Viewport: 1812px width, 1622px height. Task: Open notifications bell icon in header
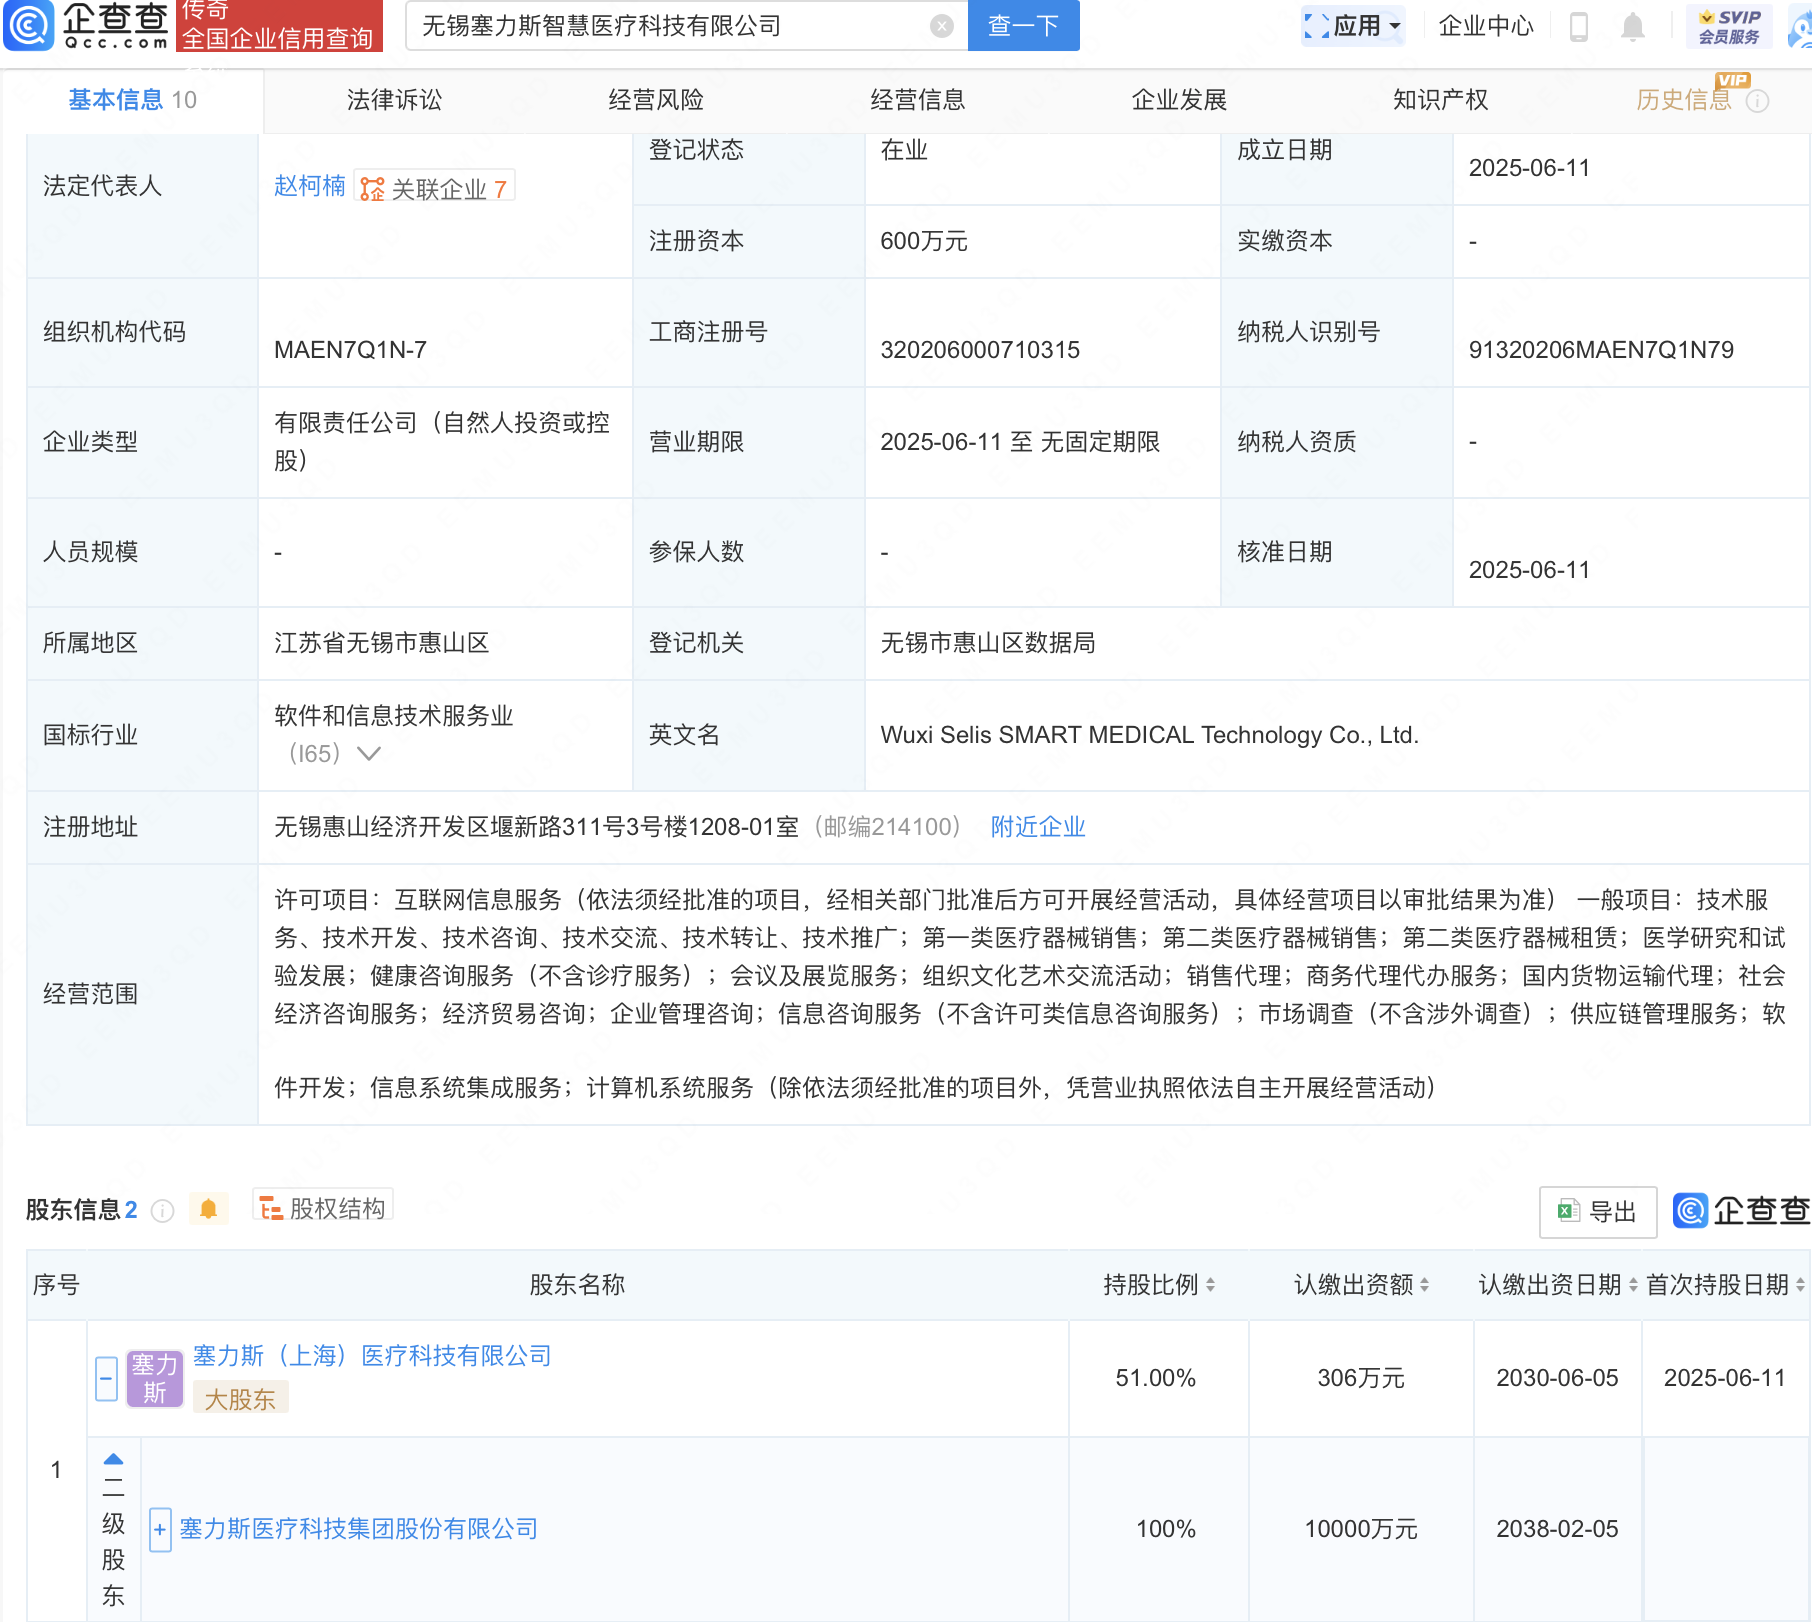tap(1632, 26)
